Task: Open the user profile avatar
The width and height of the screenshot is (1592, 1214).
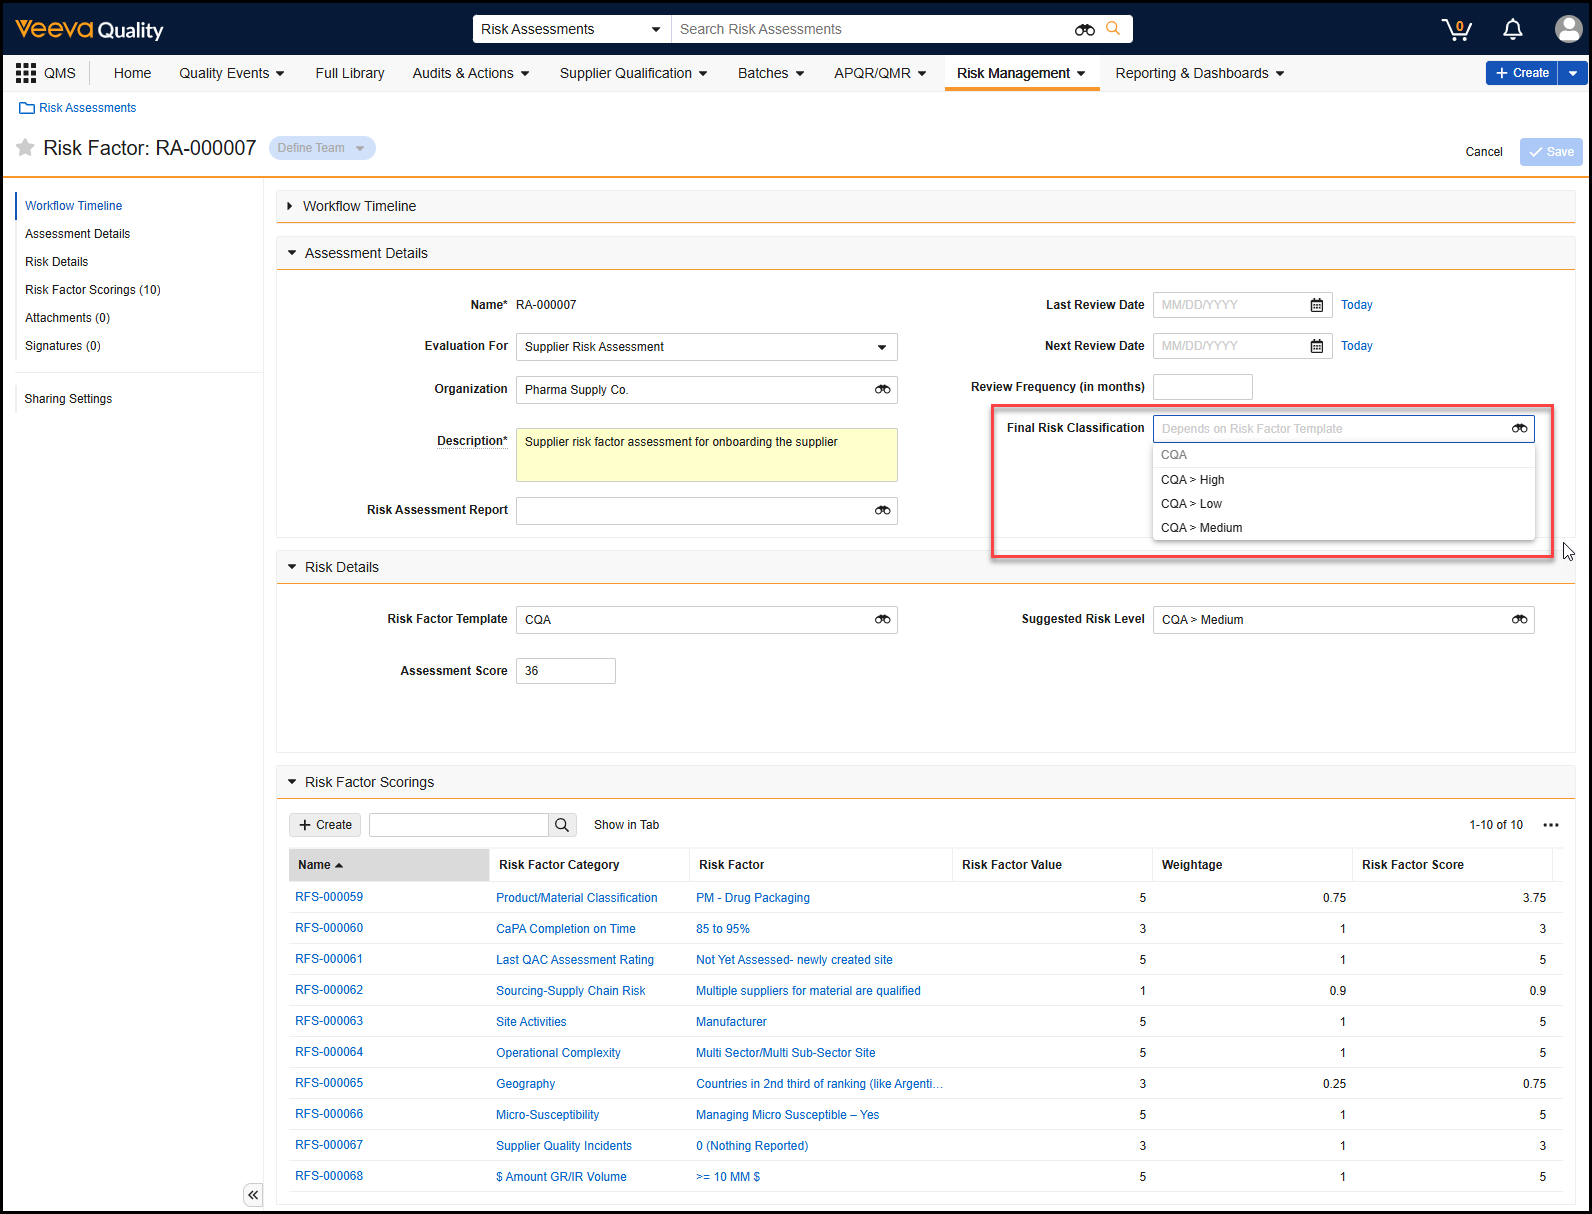Action: point(1567,29)
